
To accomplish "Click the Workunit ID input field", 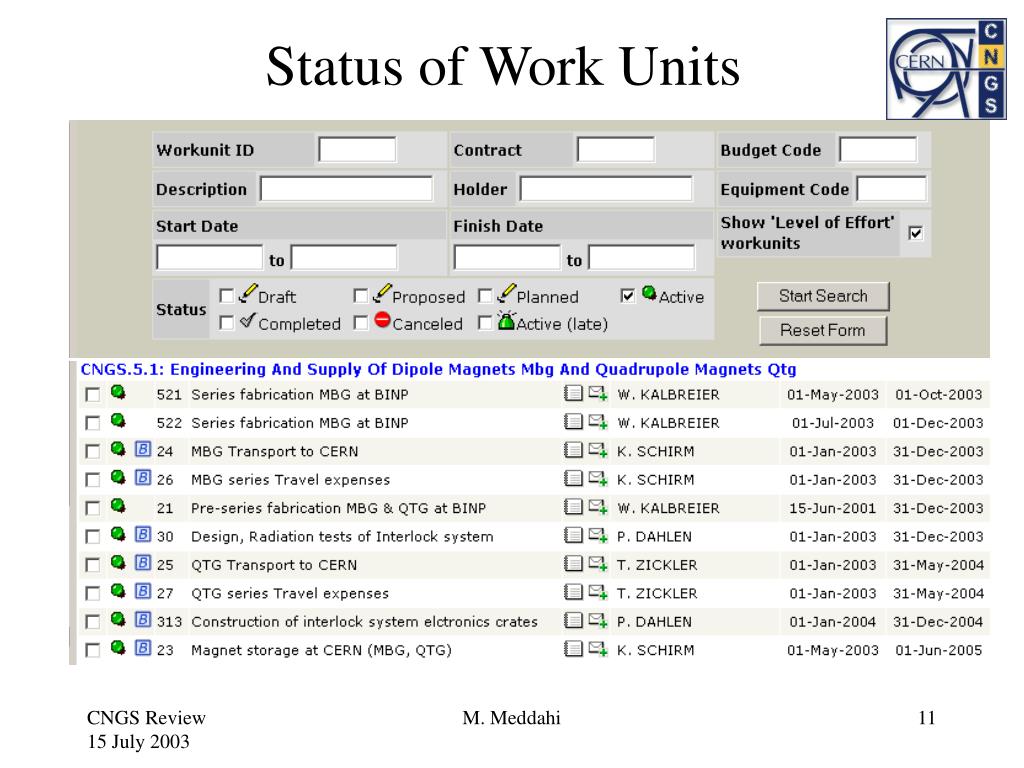I will coord(357,150).
